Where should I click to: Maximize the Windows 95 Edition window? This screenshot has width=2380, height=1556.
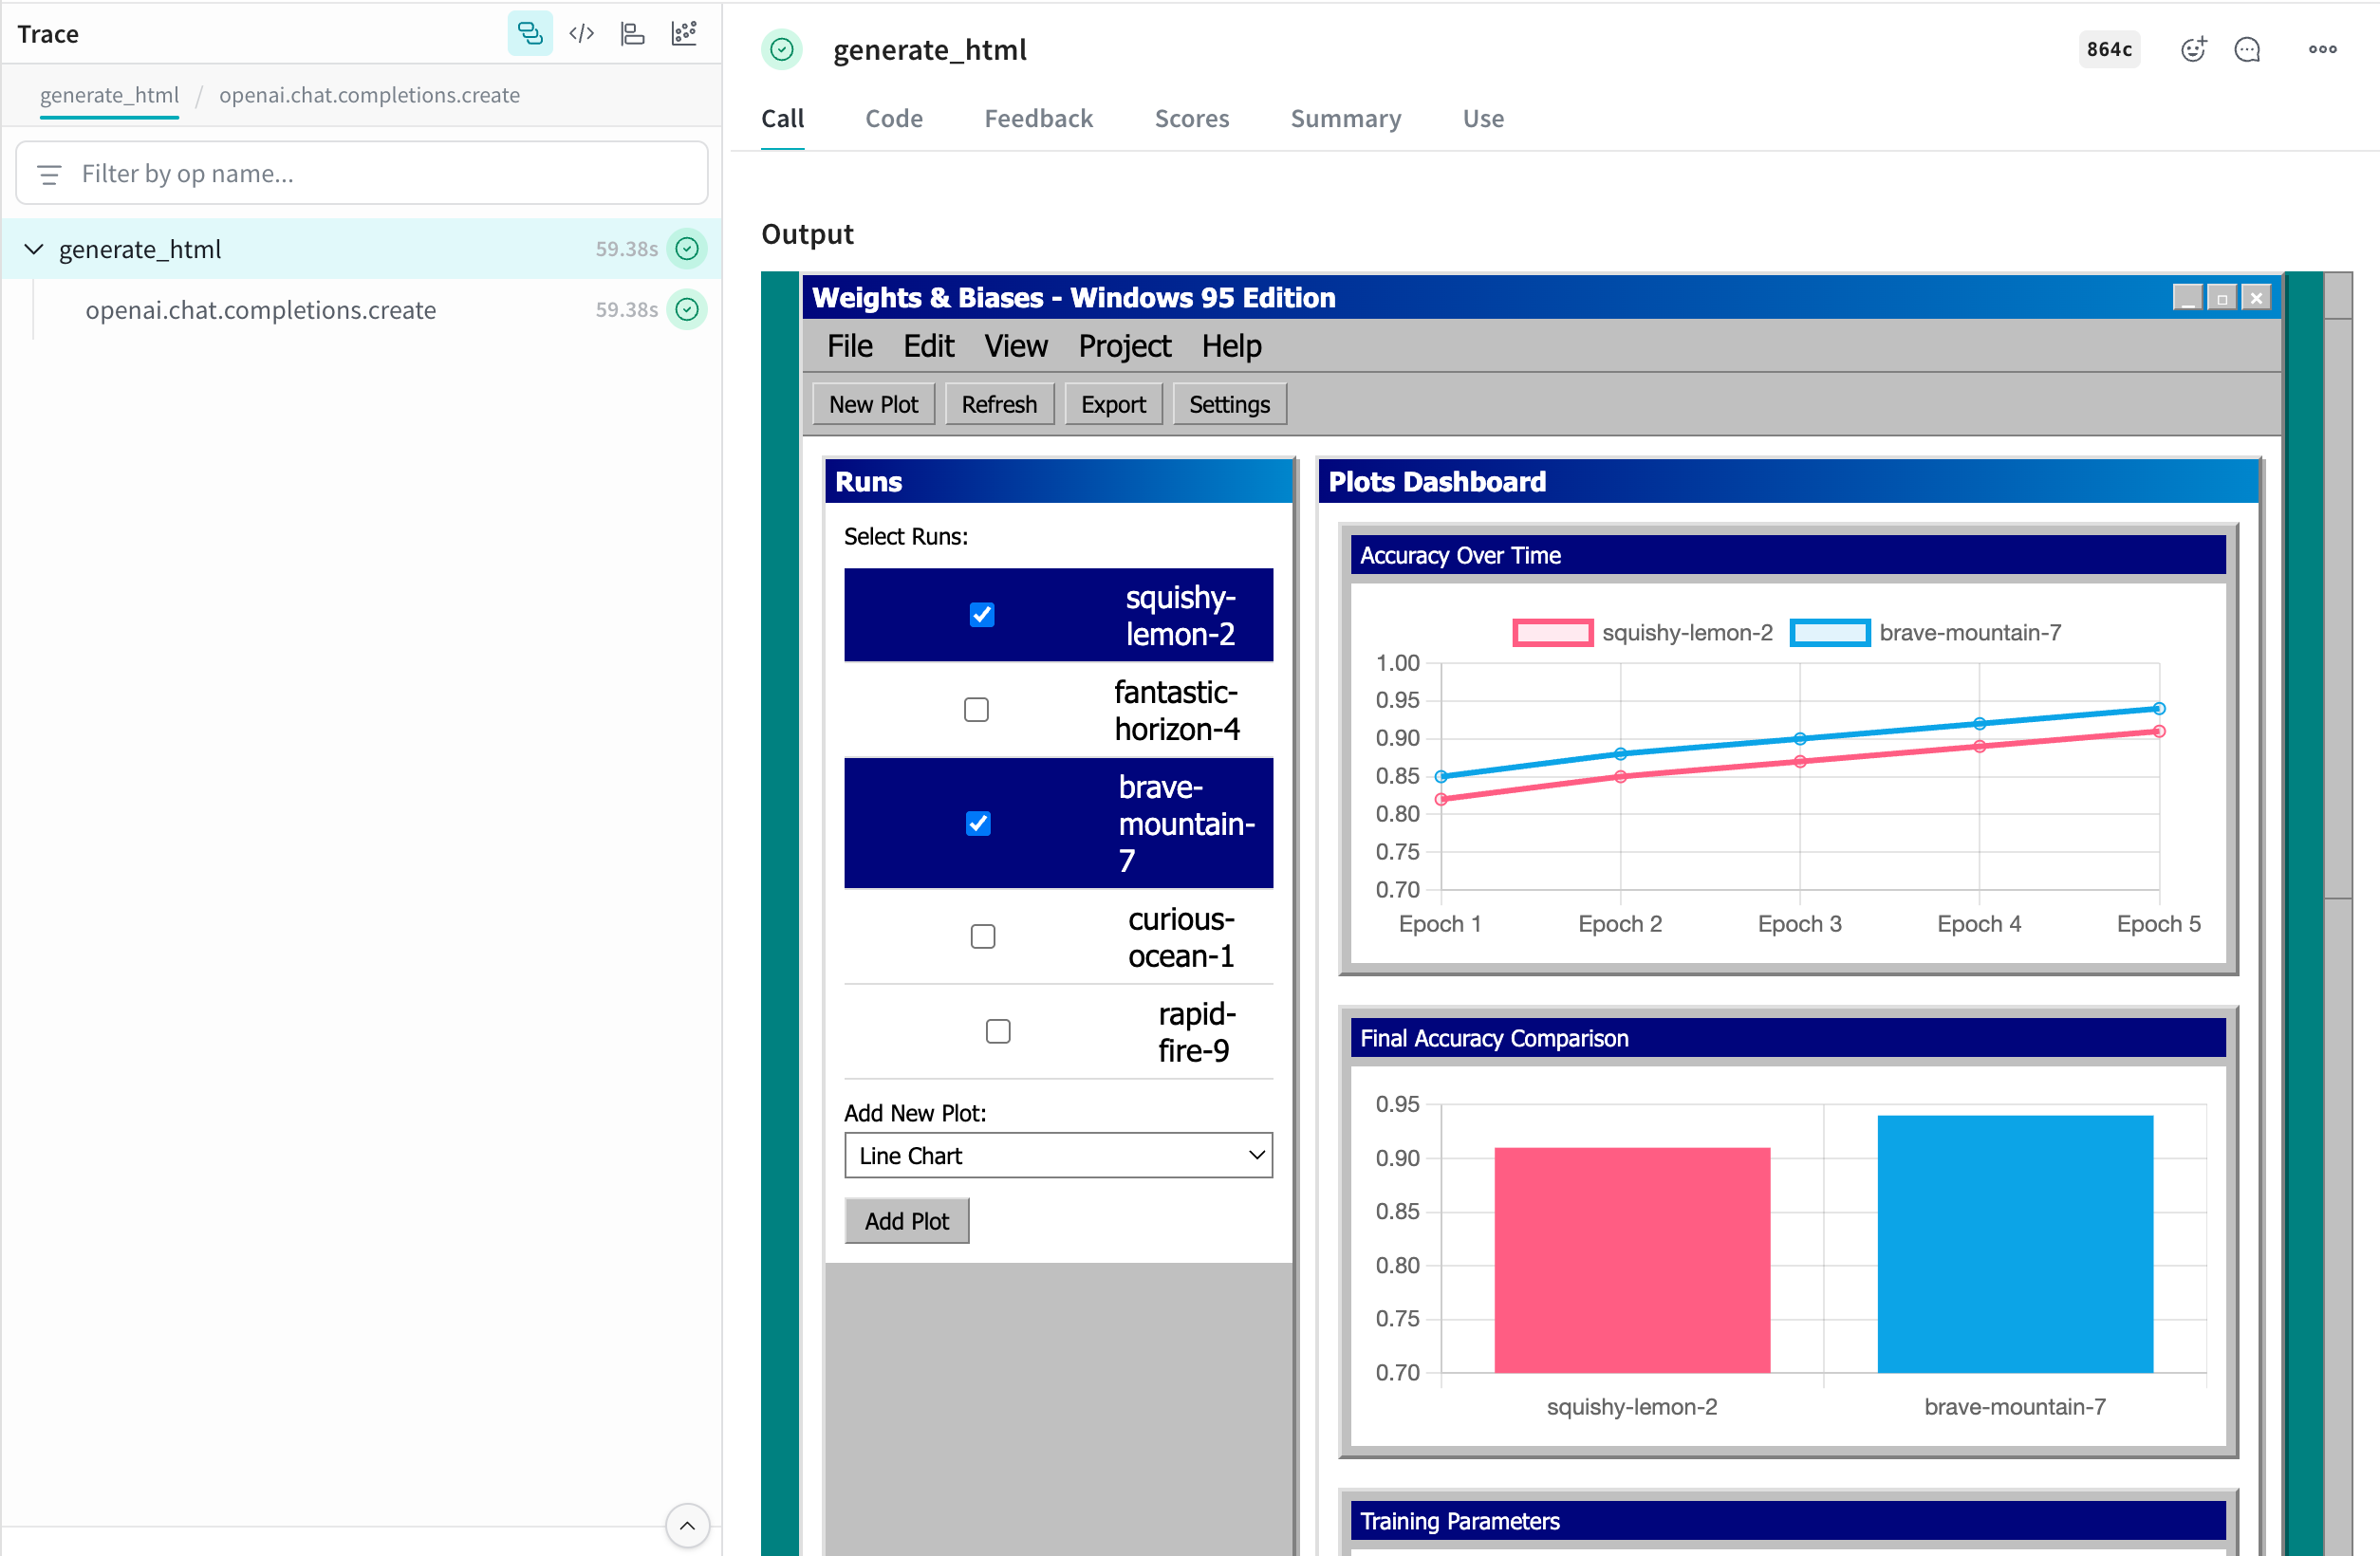click(x=2221, y=298)
